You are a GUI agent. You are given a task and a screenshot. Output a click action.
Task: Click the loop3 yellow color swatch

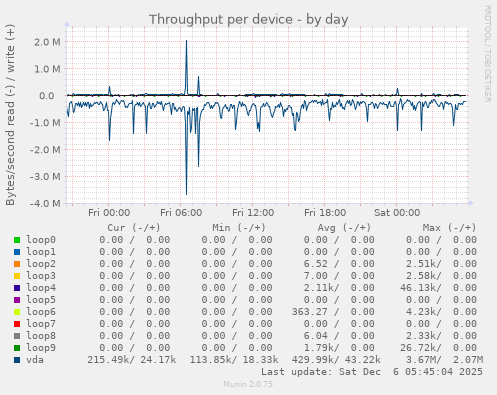tap(17, 276)
